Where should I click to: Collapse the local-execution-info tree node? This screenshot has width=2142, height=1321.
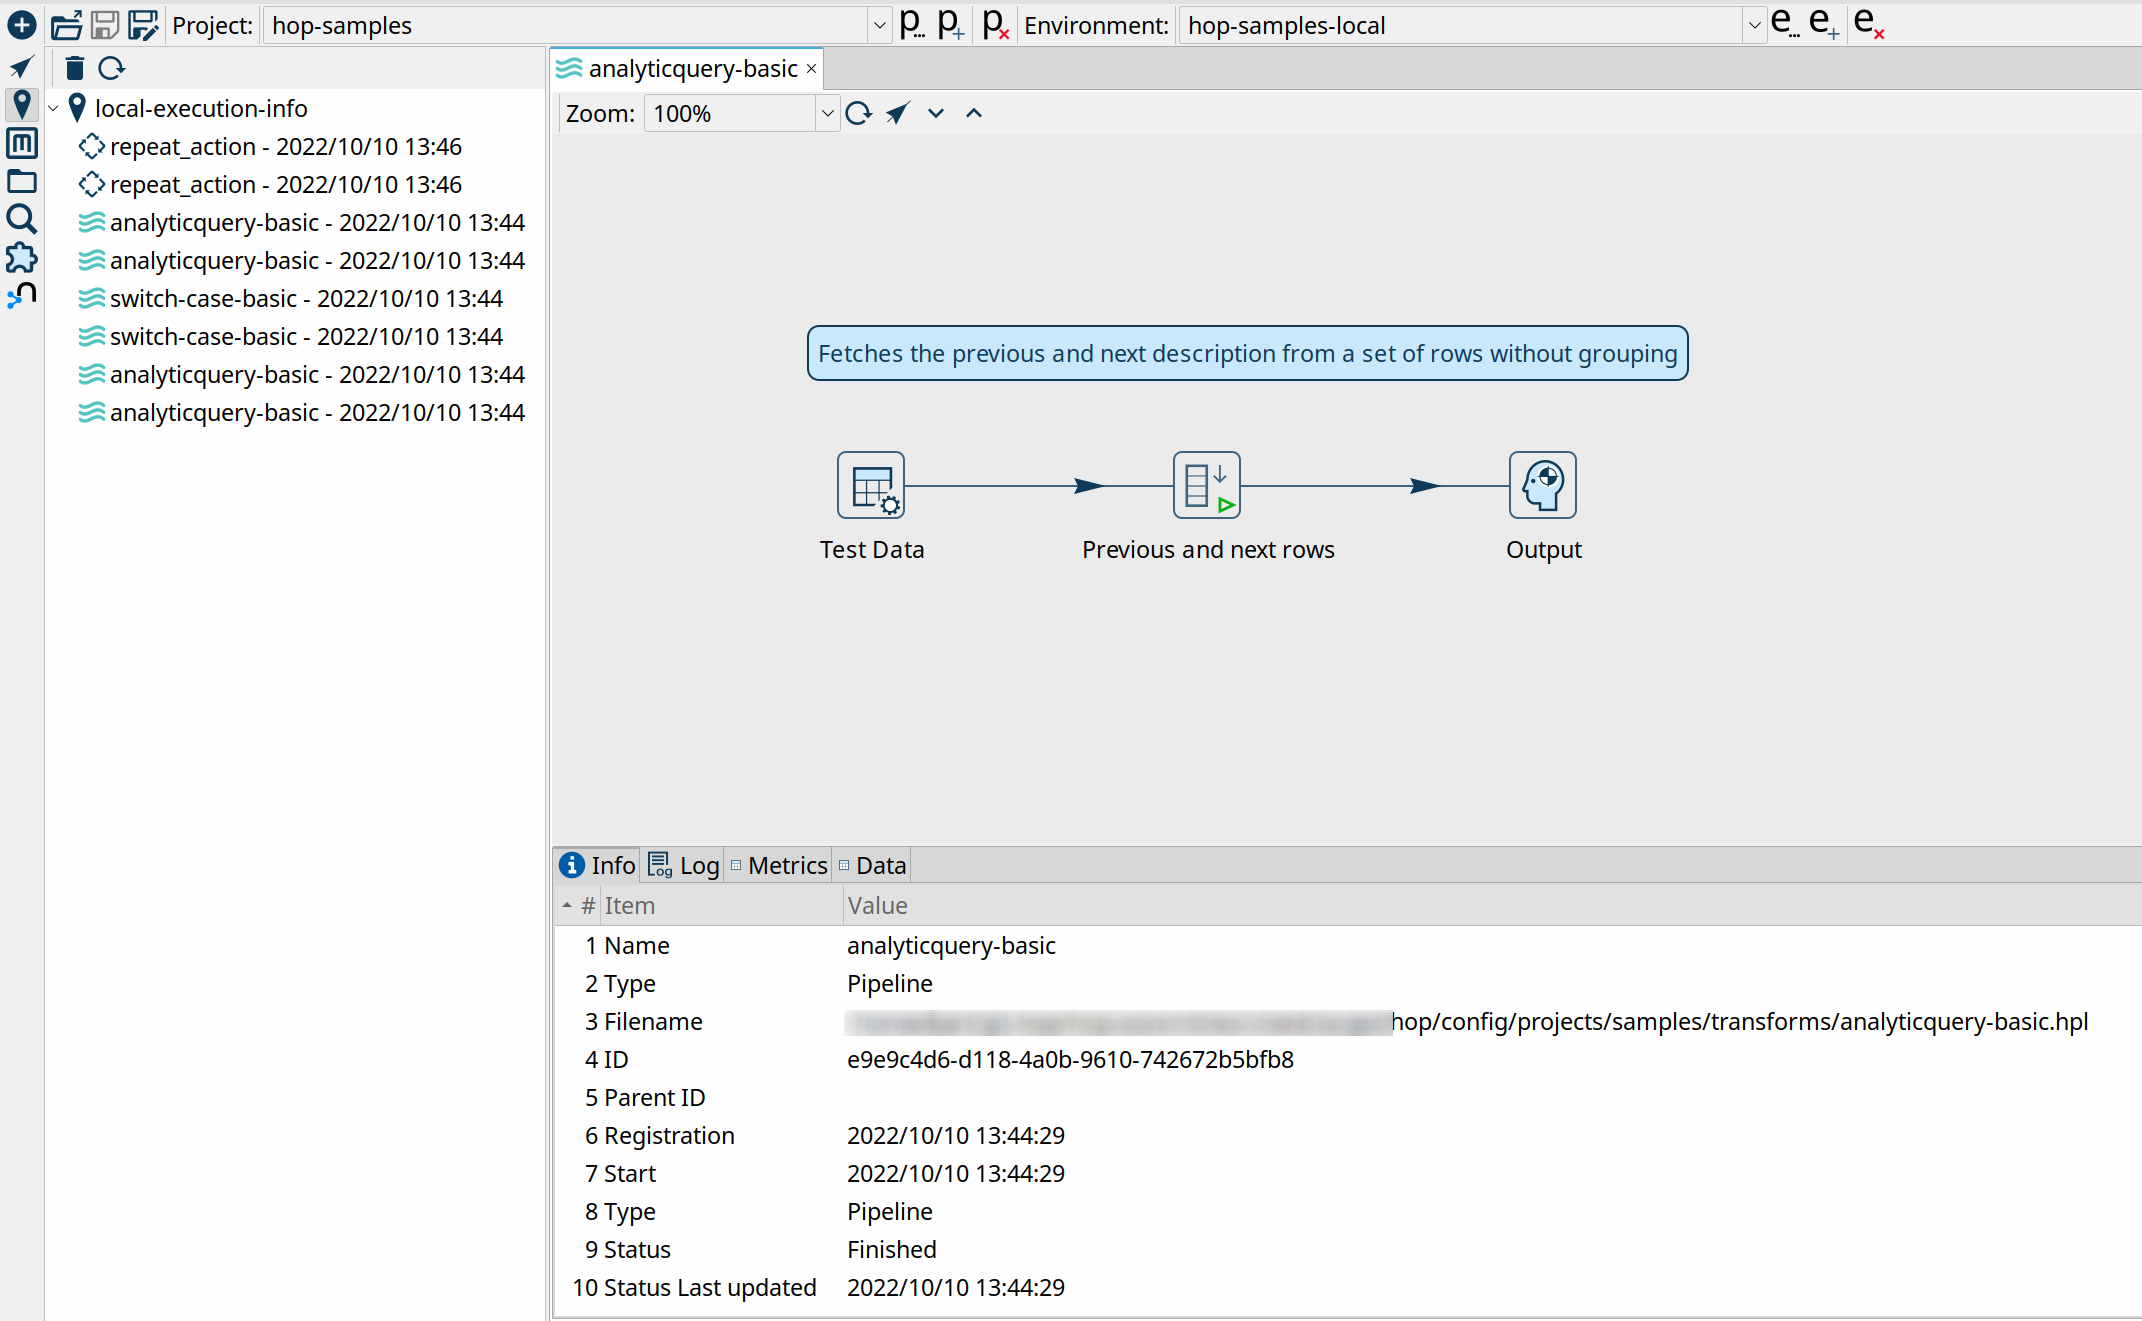[x=53, y=108]
